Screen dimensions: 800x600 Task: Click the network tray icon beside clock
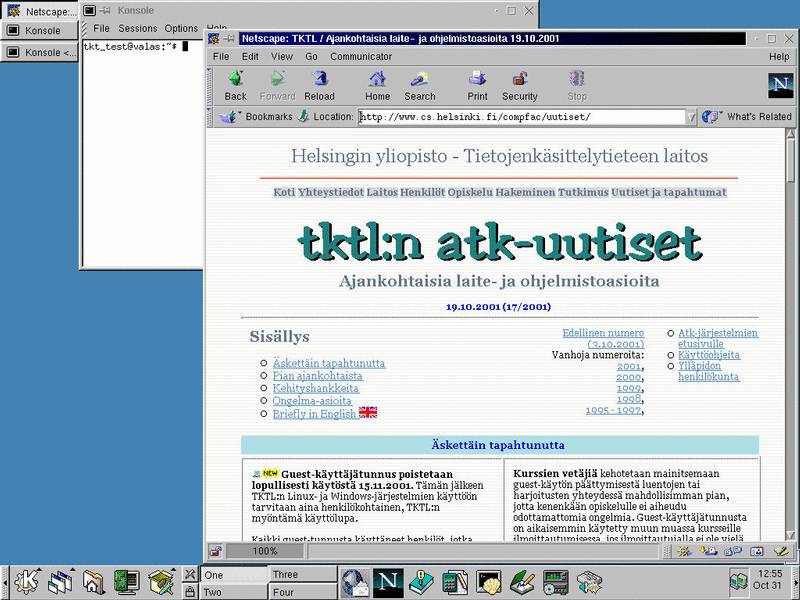click(738, 582)
